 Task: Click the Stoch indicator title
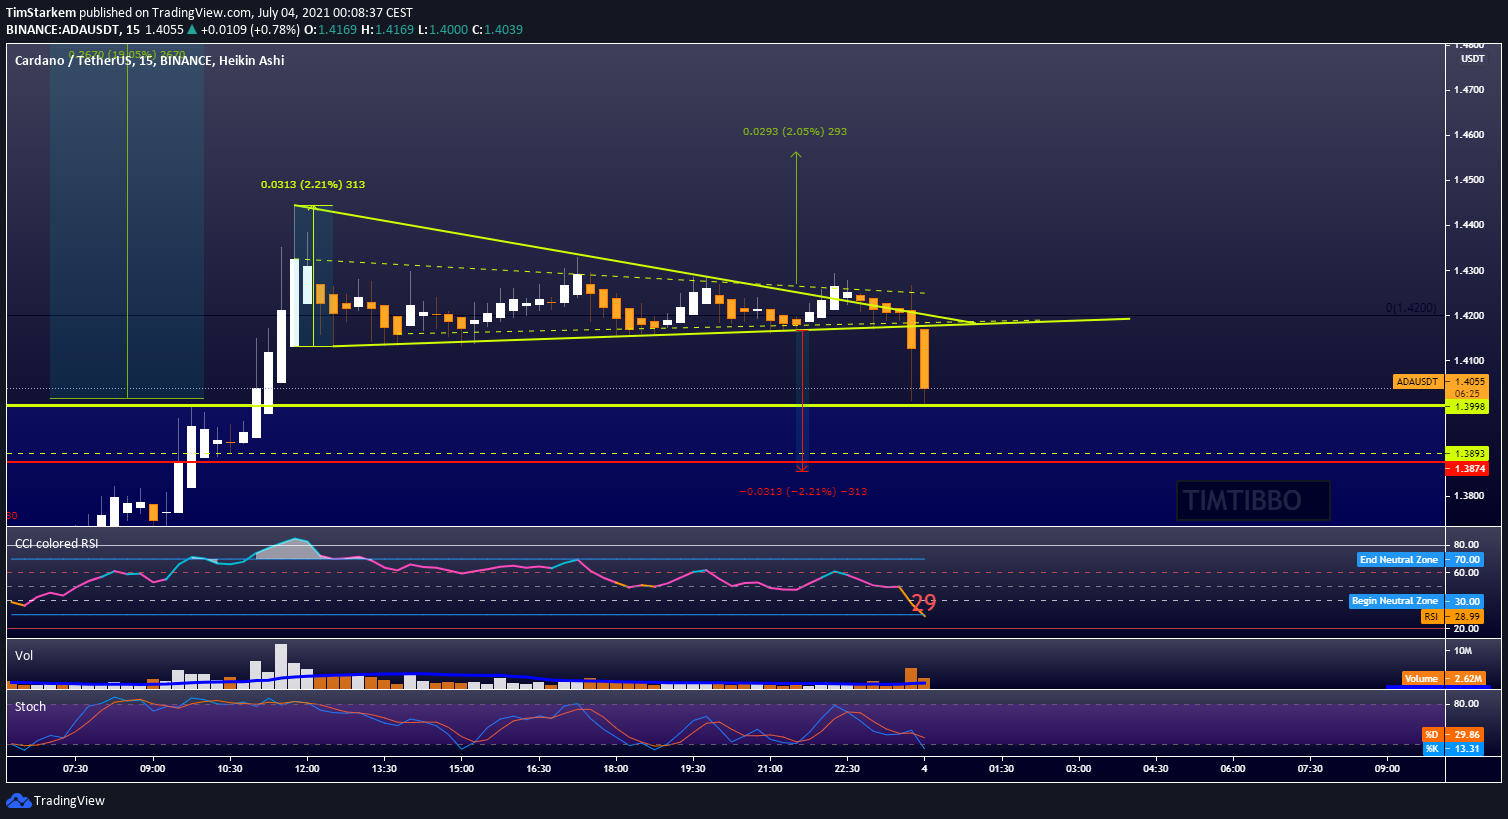pyautogui.click(x=30, y=706)
